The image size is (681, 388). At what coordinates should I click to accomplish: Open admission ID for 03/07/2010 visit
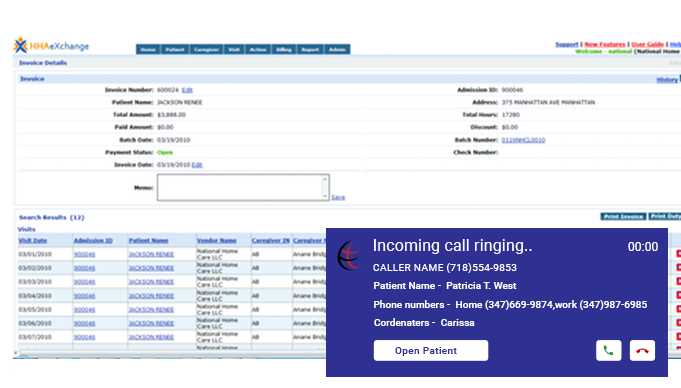84,337
